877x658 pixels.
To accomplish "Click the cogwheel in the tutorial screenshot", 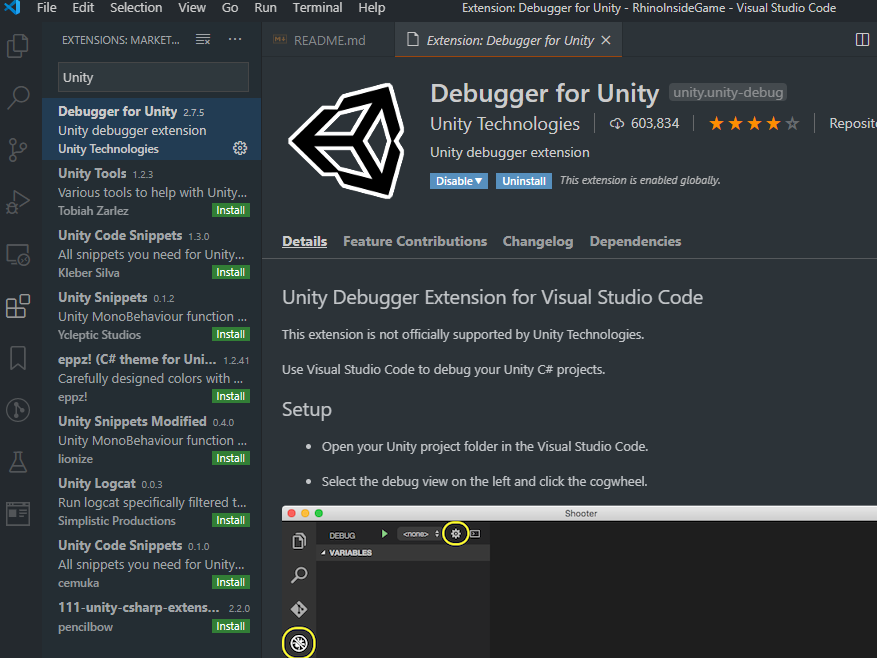I will [x=456, y=534].
